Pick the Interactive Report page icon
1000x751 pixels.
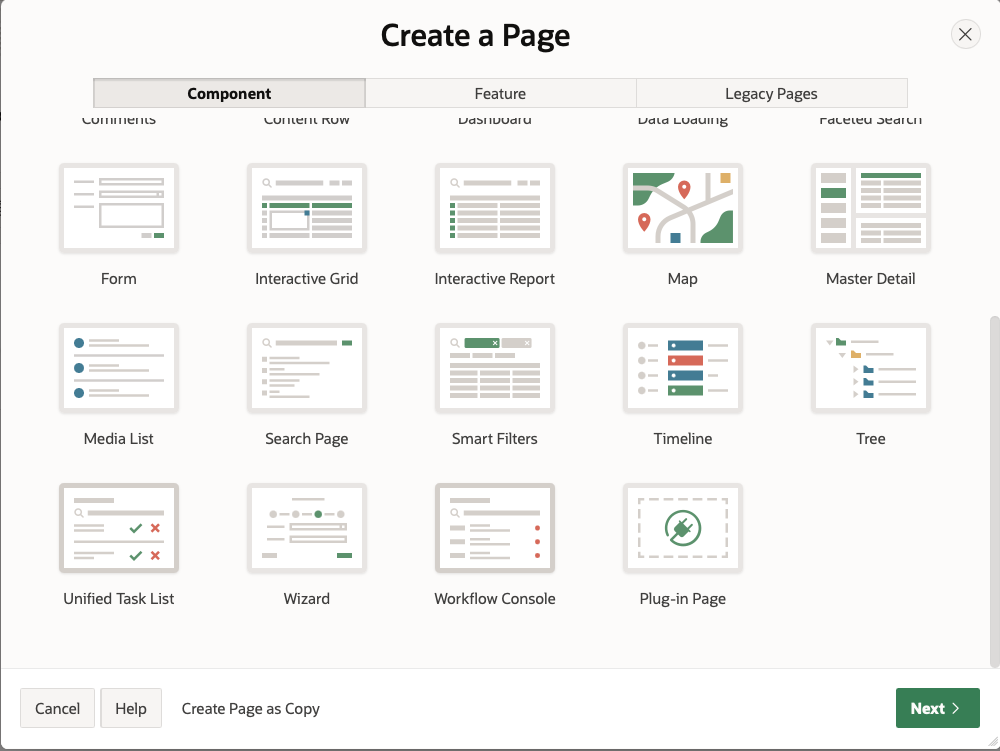point(495,208)
